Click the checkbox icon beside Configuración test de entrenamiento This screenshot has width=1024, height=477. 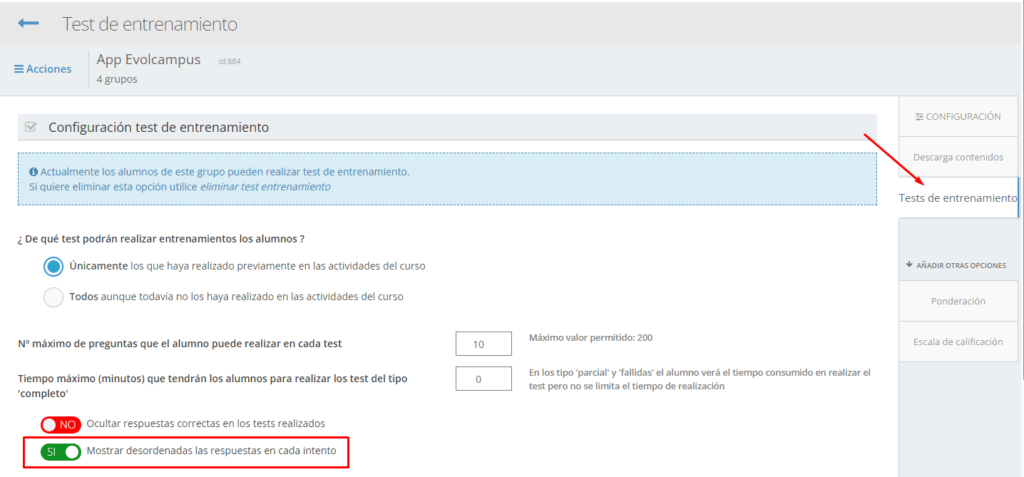(x=31, y=127)
